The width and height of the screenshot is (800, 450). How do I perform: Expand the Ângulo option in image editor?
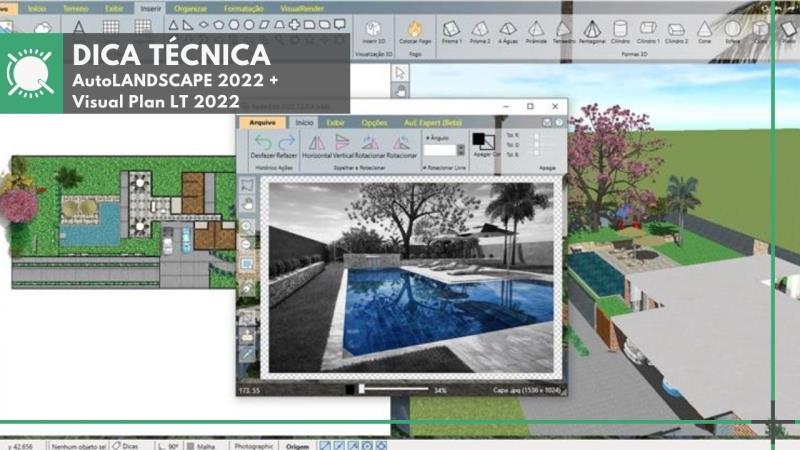(x=437, y=138)
